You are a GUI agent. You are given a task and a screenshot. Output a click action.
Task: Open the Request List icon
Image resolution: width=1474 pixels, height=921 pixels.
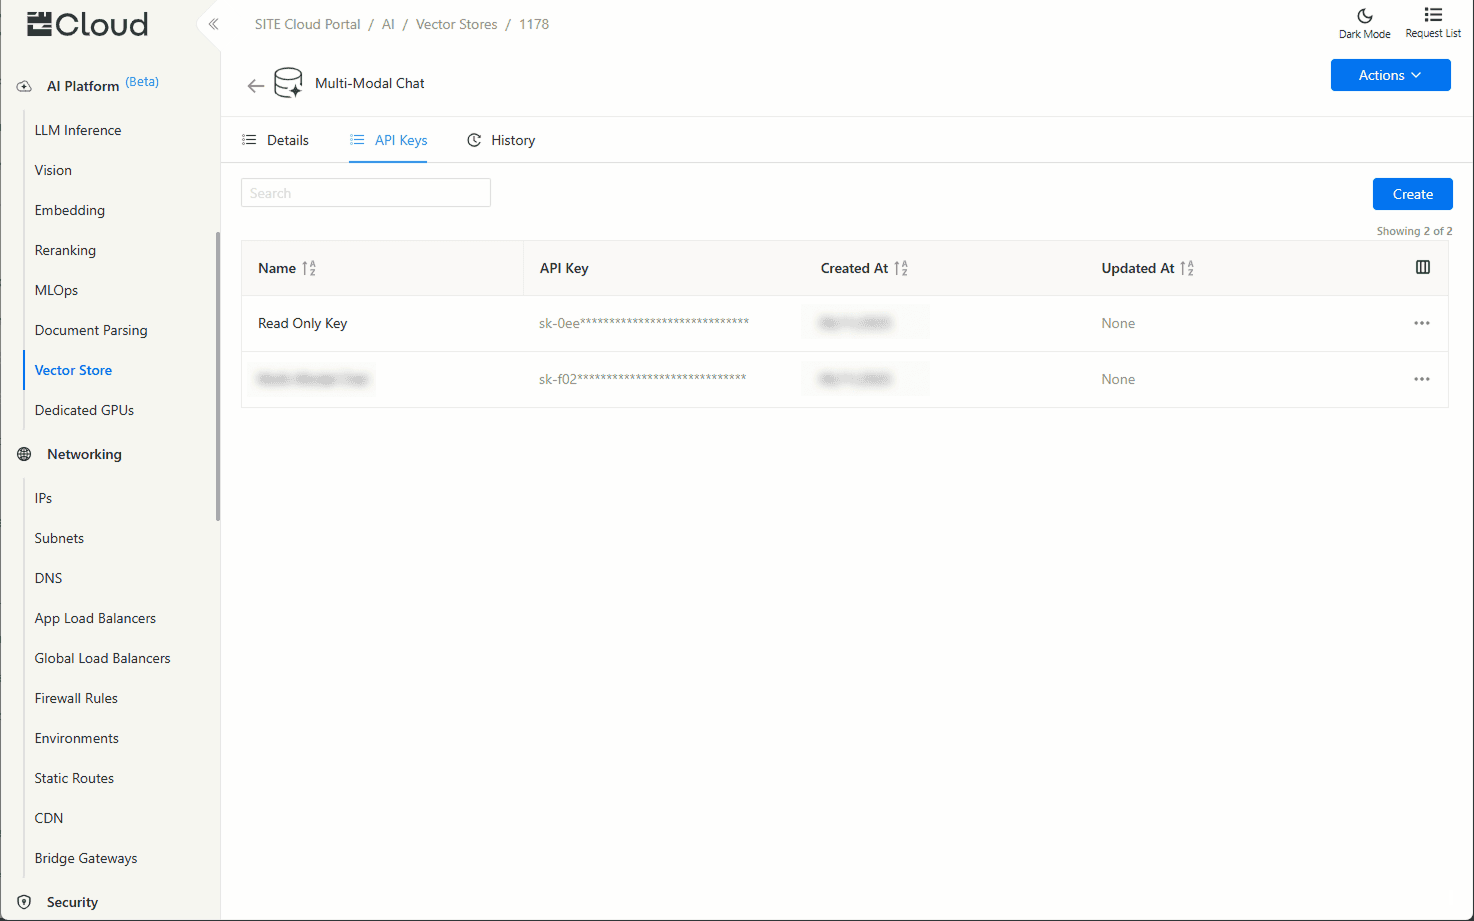click(1432, 23)
